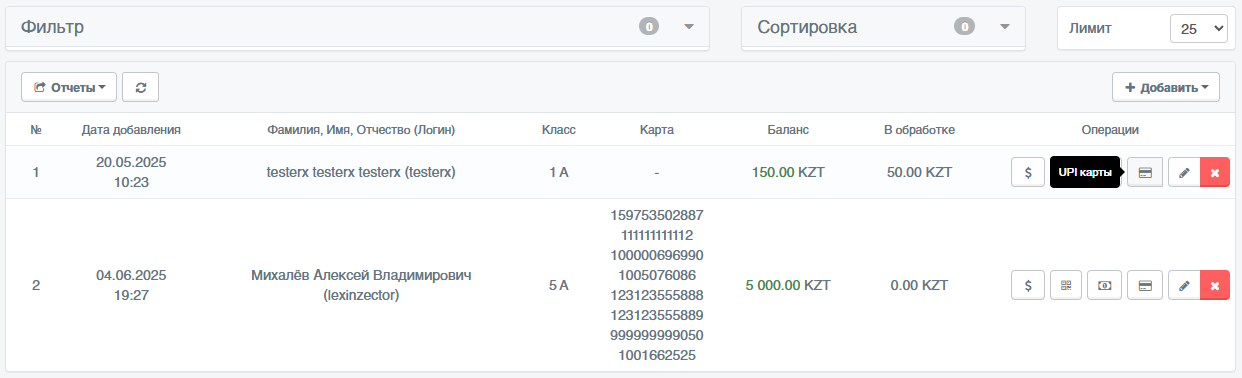
Task: Click dollar icon in Михалёв row
Action: click(x=1028, y=285)
